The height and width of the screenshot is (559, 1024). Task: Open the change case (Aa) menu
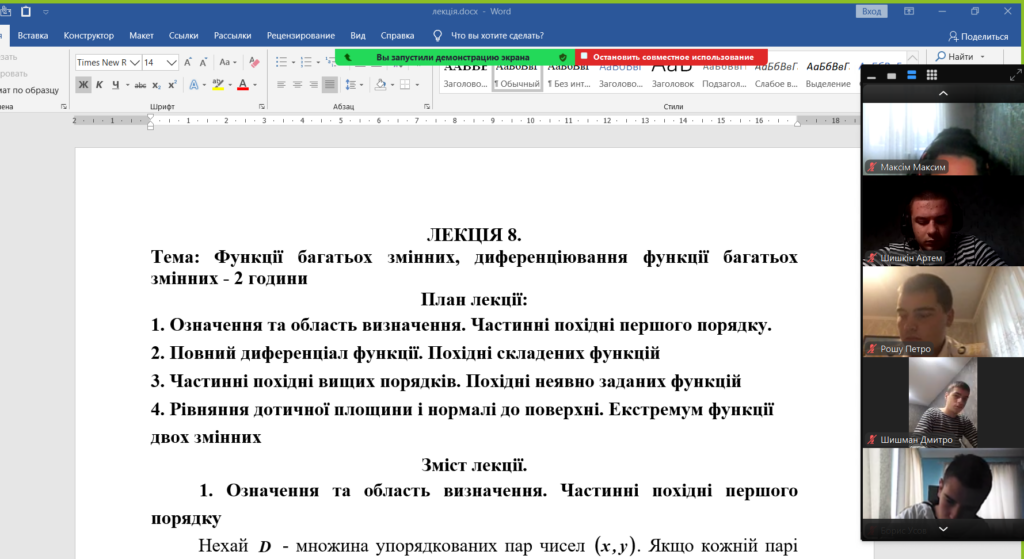(x=227, y=63)
